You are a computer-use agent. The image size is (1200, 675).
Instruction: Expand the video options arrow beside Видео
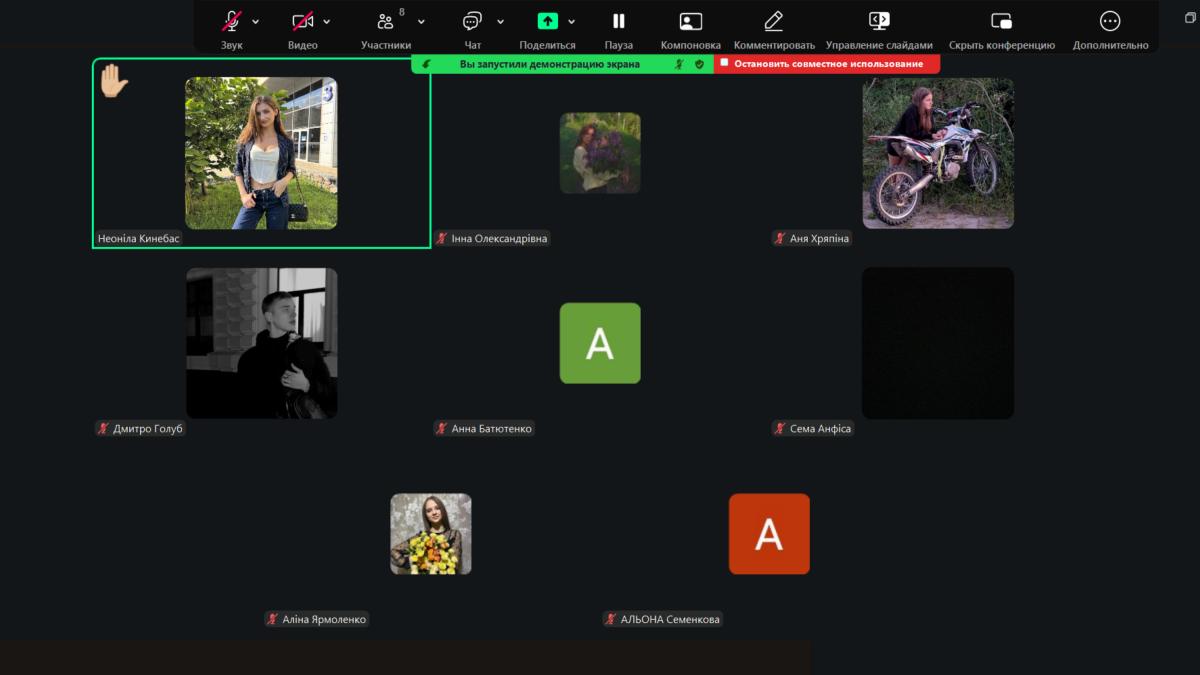point(327,21)
